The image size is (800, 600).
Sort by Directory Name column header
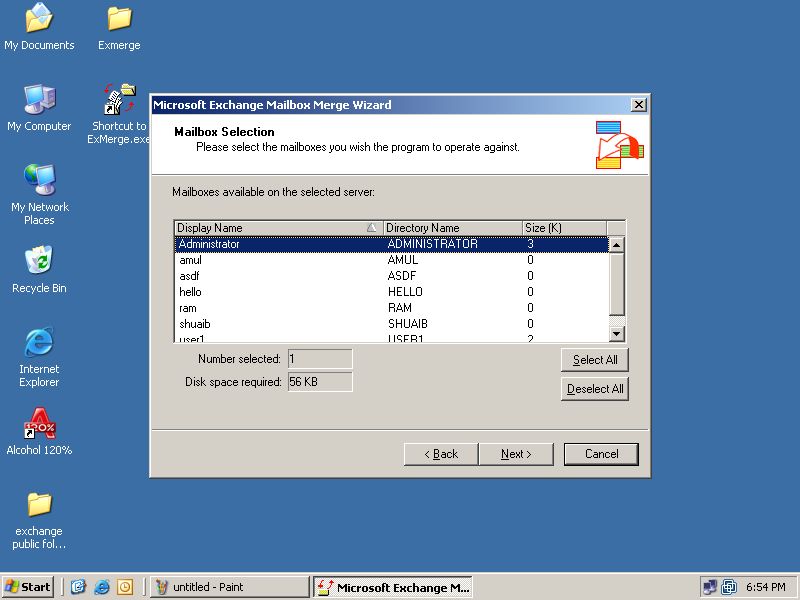pos(453,228)
